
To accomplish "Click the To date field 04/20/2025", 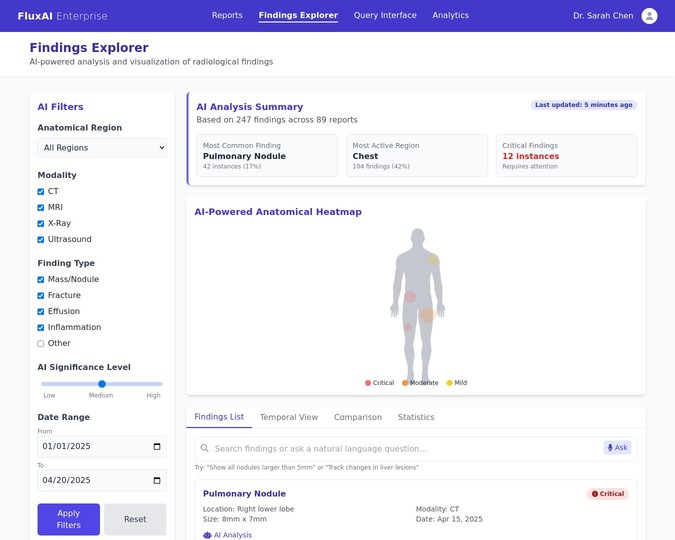I will pyautogui.click(x=102, y=480).
